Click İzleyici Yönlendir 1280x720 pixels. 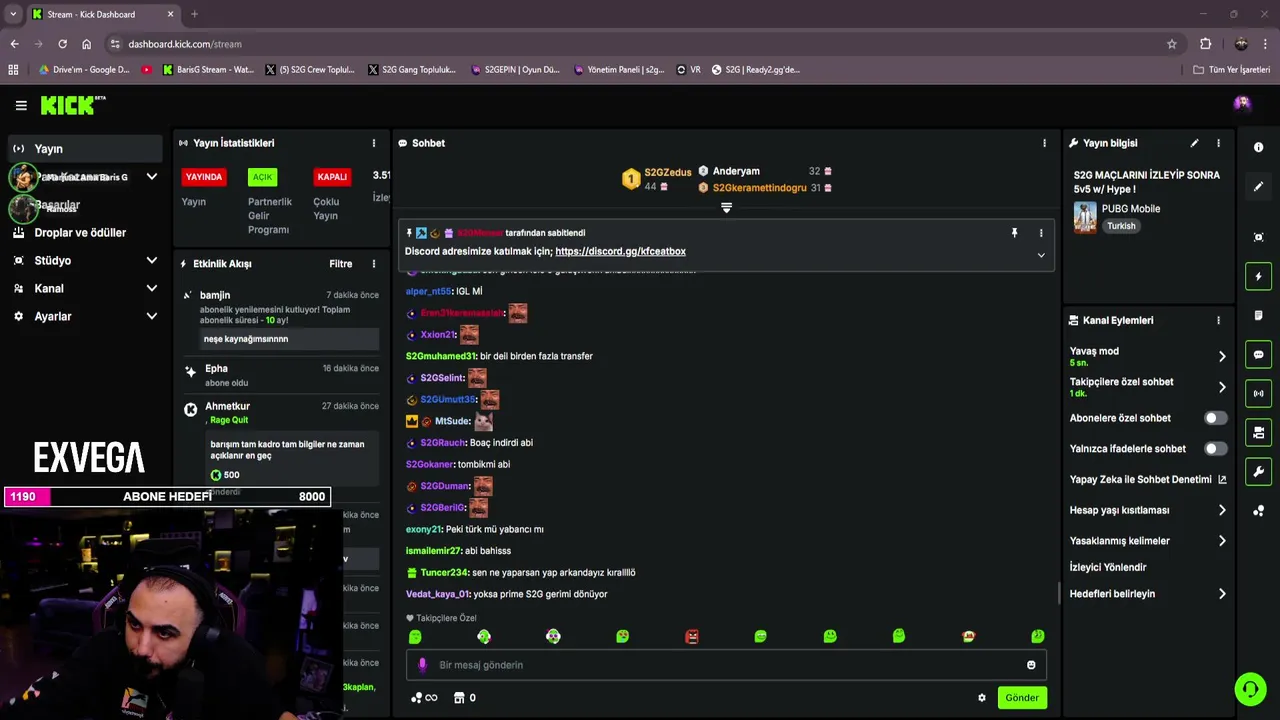(x=1108, y=567)
